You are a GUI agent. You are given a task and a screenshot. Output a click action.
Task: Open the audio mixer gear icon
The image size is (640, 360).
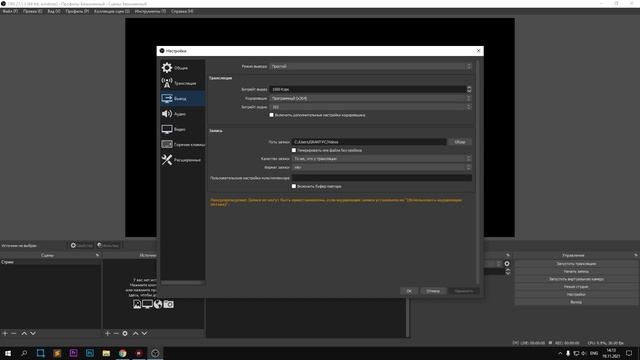[507, 264]
